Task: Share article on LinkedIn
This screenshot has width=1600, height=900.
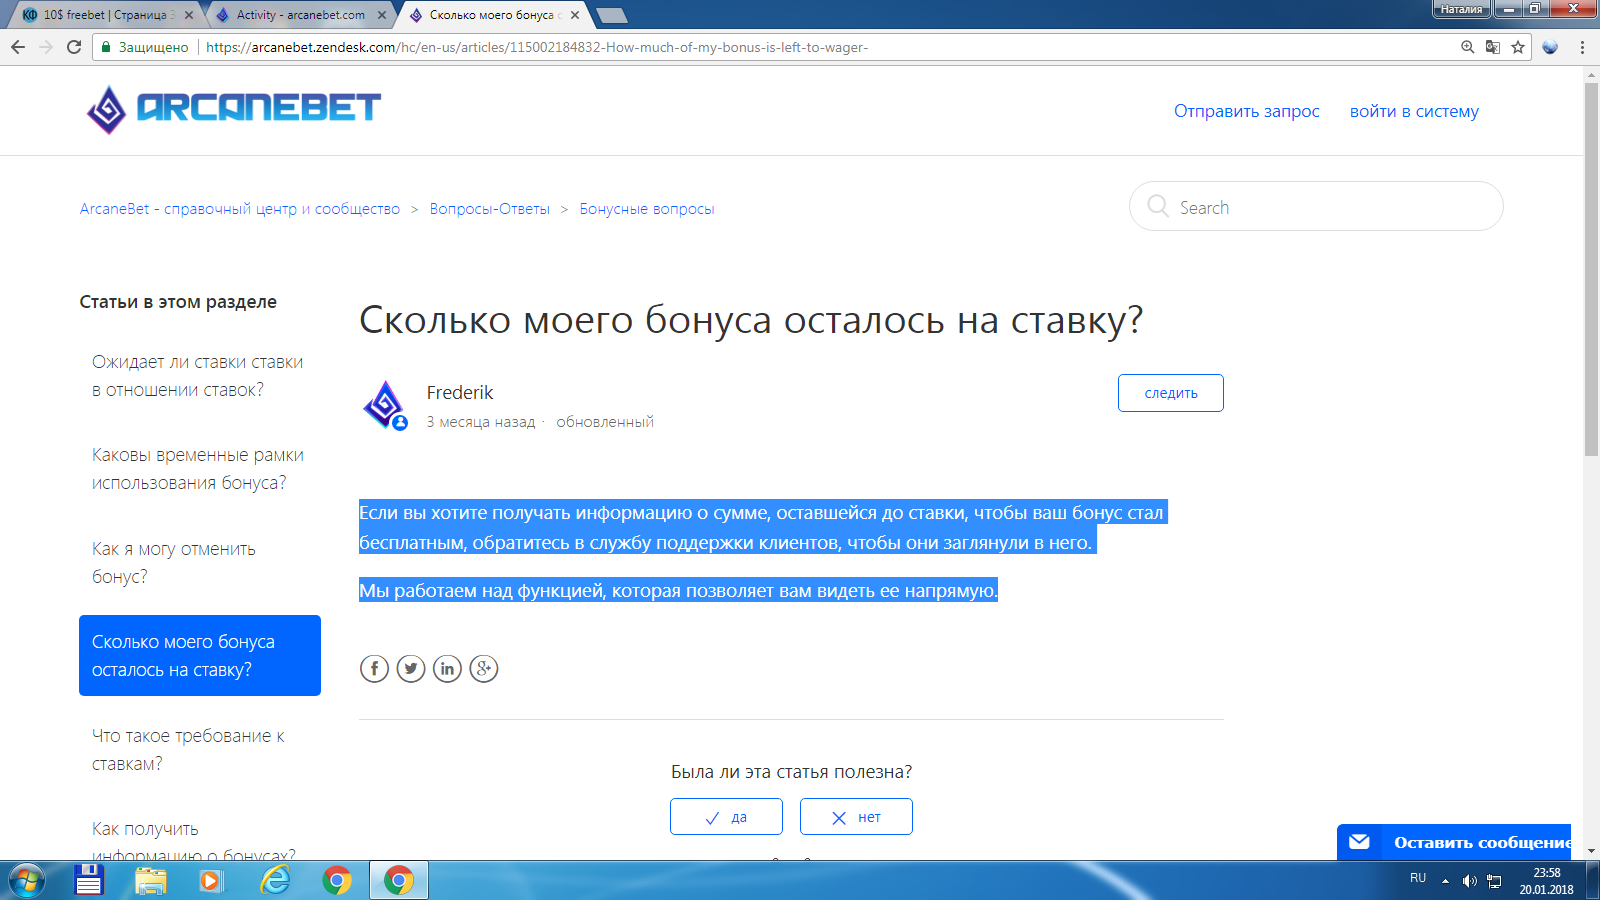Action: (x=447, y=668)
